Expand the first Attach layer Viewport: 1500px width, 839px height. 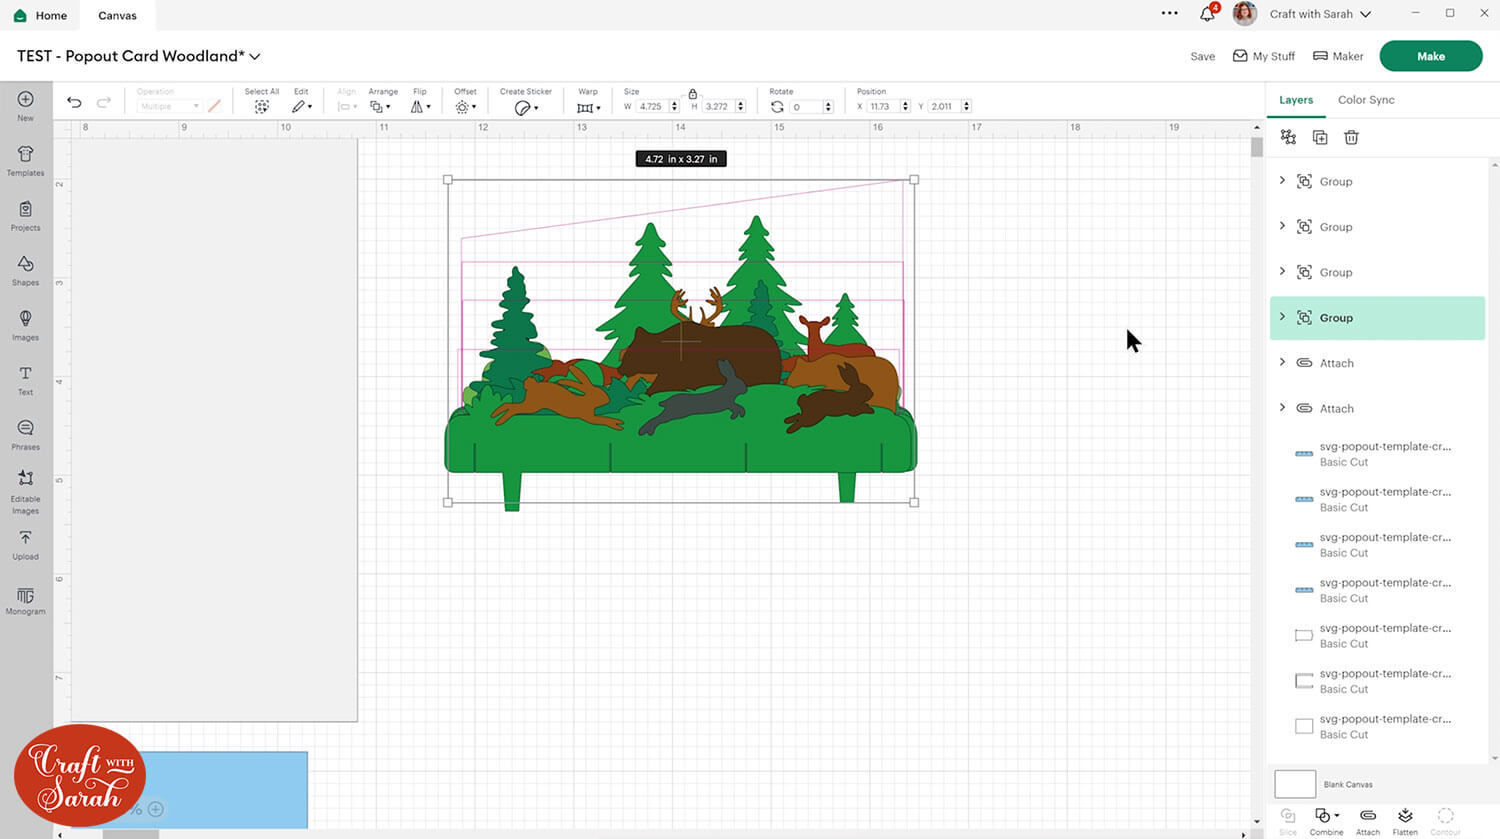[1282, 362]
